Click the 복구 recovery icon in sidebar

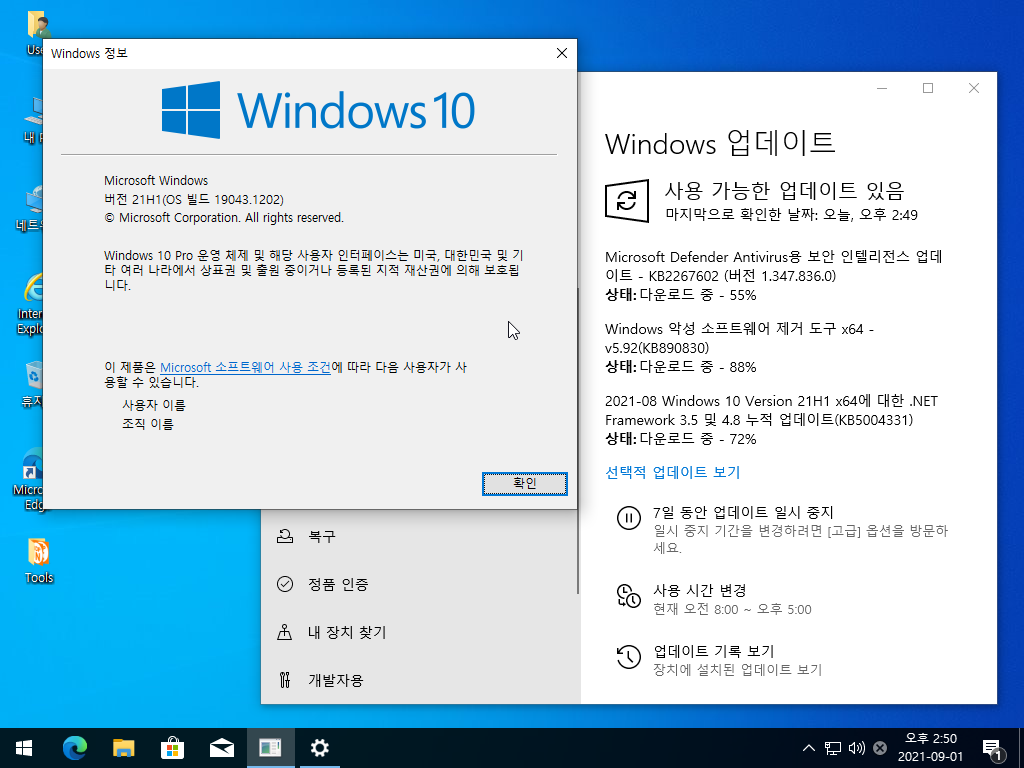click(x=285, y=536)
